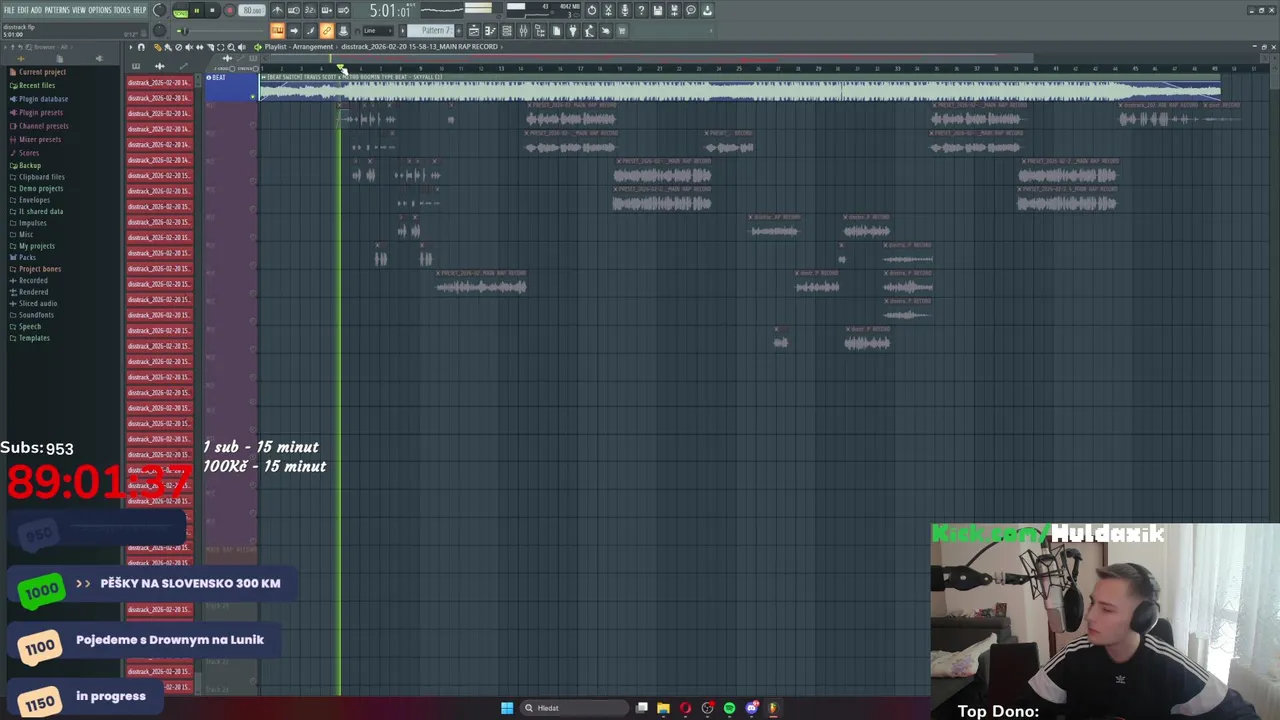Click the microphone icon in top toolbar
Viewport: 1280px width, 720px height.
click(625, 10)
